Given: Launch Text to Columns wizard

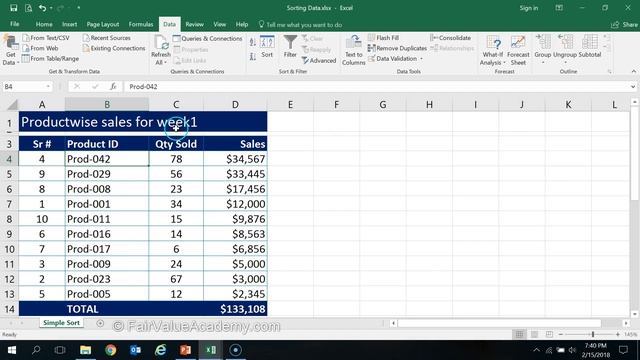Looking at the screenshot, I should pyautogui.click(x=353, y=50).
